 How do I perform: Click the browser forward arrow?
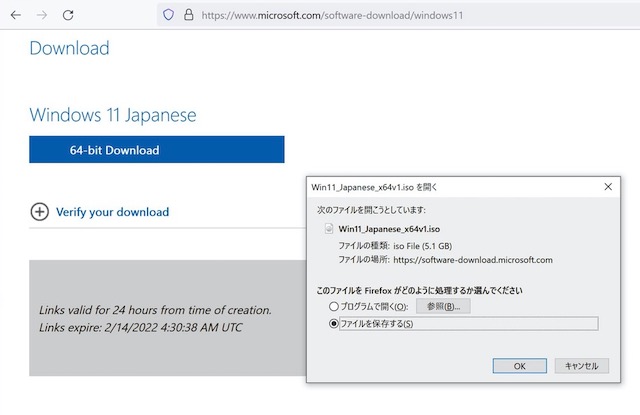coord(42,15)
